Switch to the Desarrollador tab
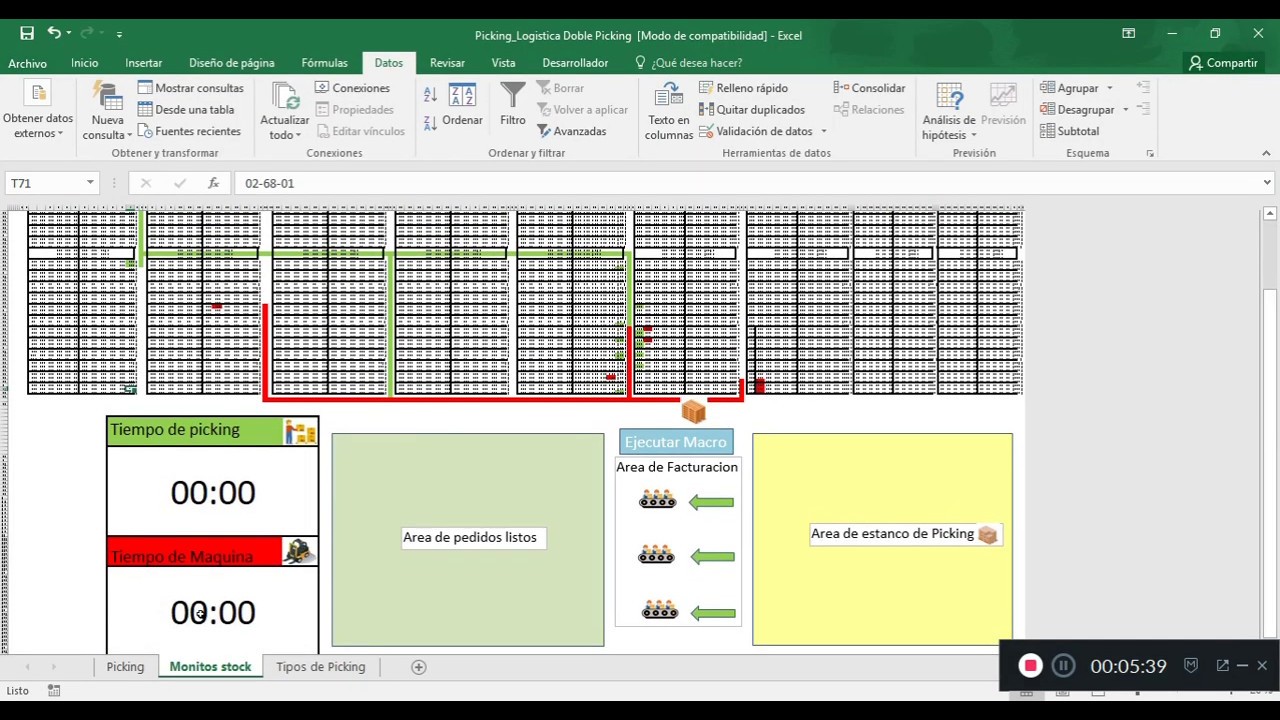The width and height of the screenshot is (1280, 720). [x=575, y=63]
